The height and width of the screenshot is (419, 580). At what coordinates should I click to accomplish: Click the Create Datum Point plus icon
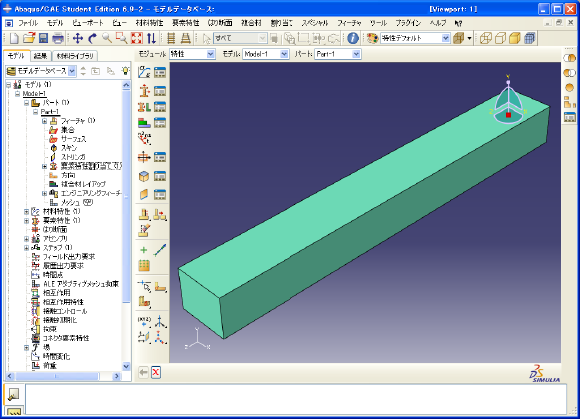[x=144, y=250]
